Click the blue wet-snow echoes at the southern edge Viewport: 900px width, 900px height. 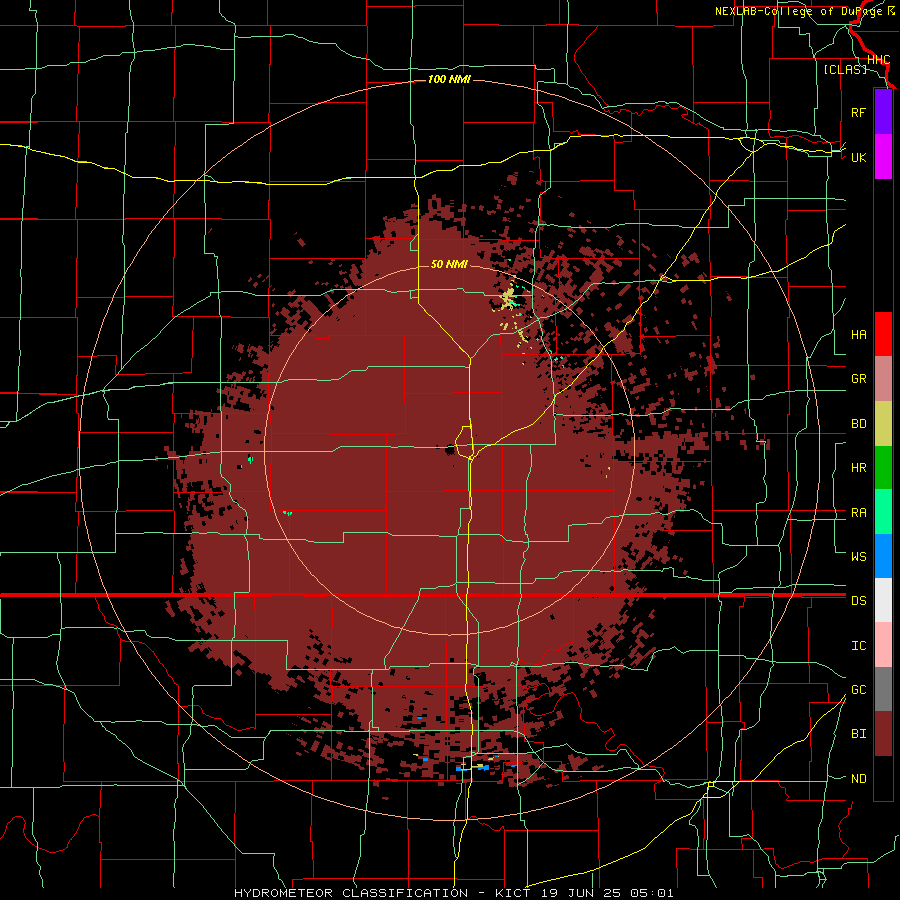click(x=473, y=767)
